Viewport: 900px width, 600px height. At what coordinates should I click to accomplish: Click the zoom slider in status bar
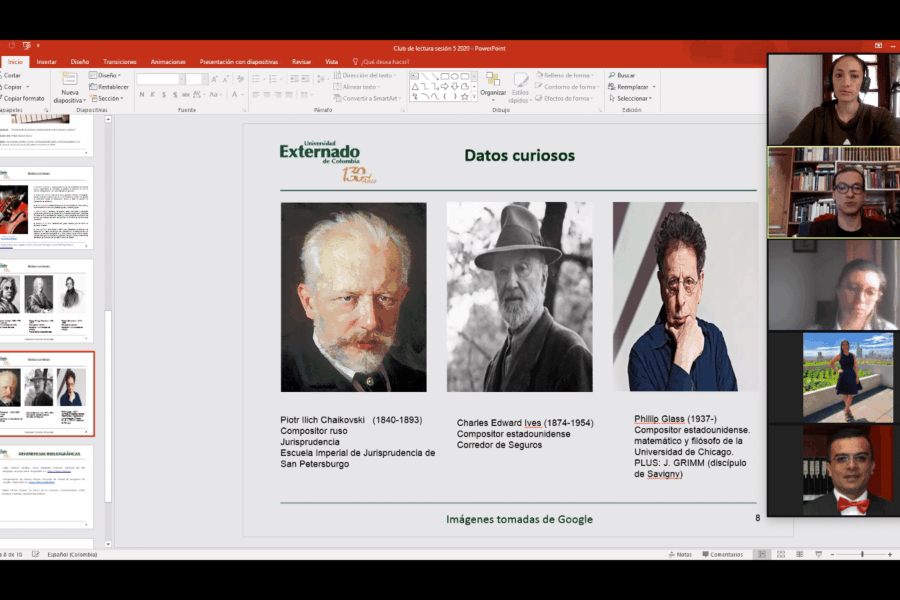[862, 554]
